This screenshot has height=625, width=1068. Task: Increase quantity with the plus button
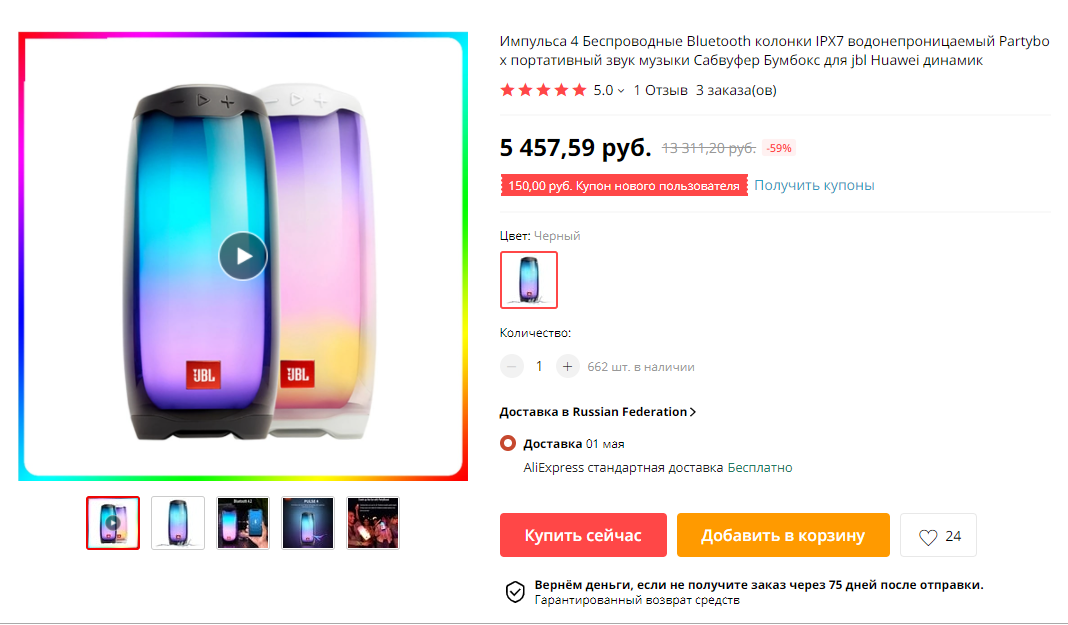pyautogui.click(x=567, y=366)
